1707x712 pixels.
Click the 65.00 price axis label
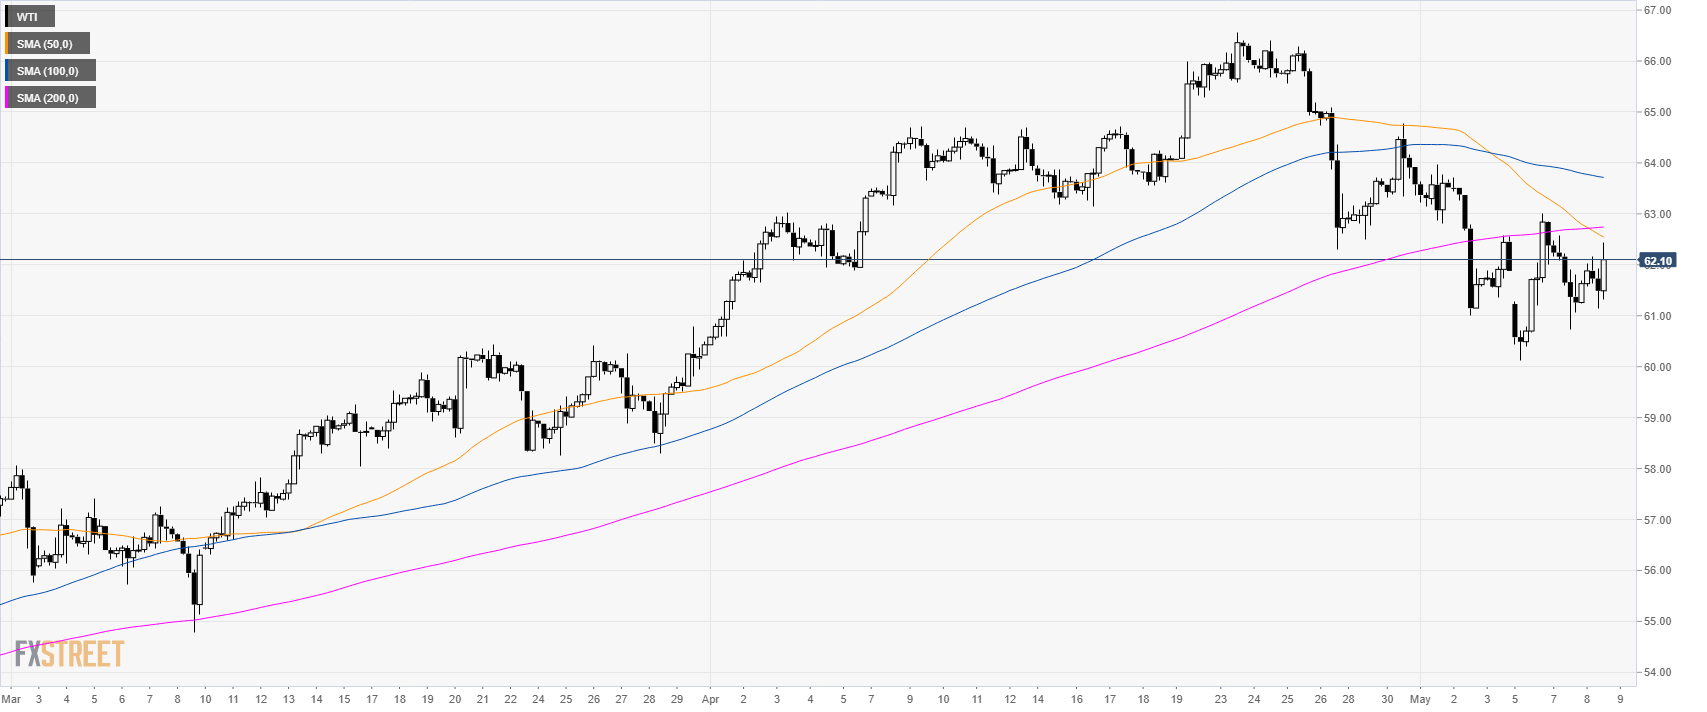1657,112
